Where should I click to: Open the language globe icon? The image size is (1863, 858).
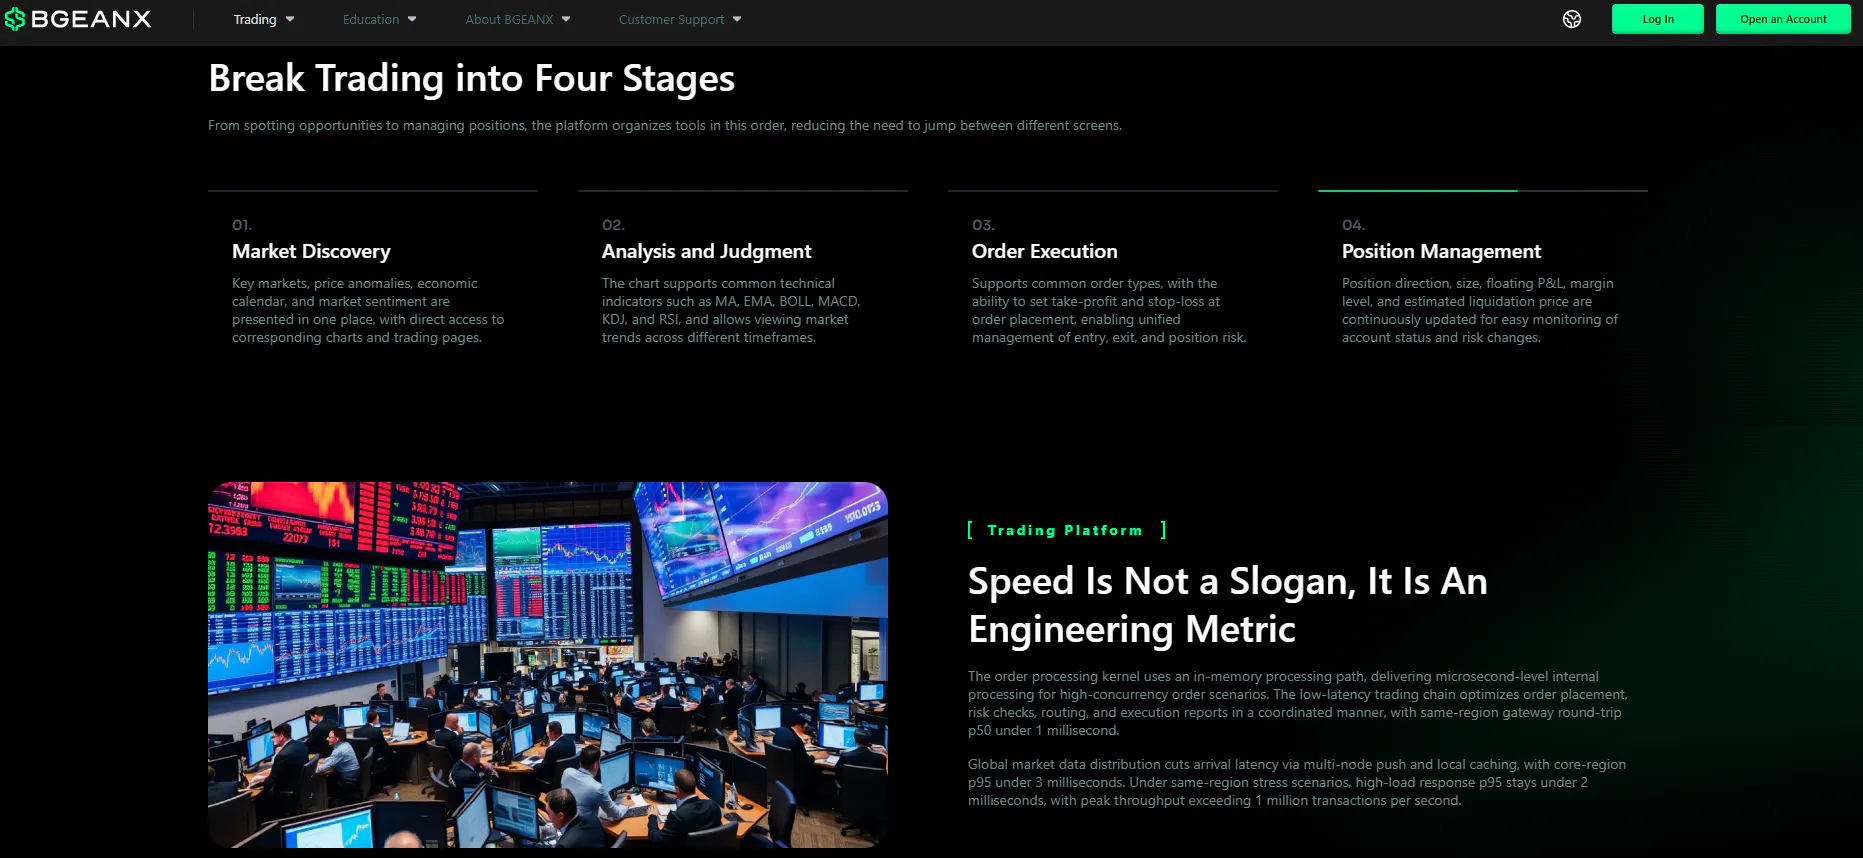(1572, 19)
